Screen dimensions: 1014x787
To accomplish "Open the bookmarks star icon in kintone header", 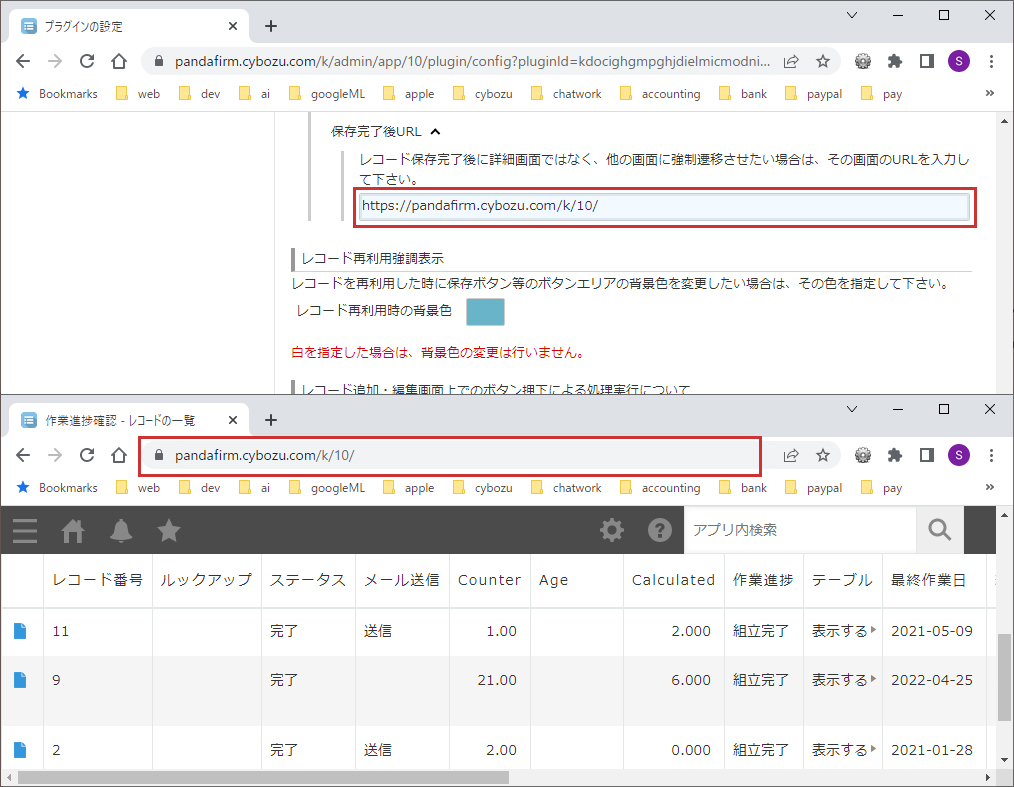I will coord(169,530).
